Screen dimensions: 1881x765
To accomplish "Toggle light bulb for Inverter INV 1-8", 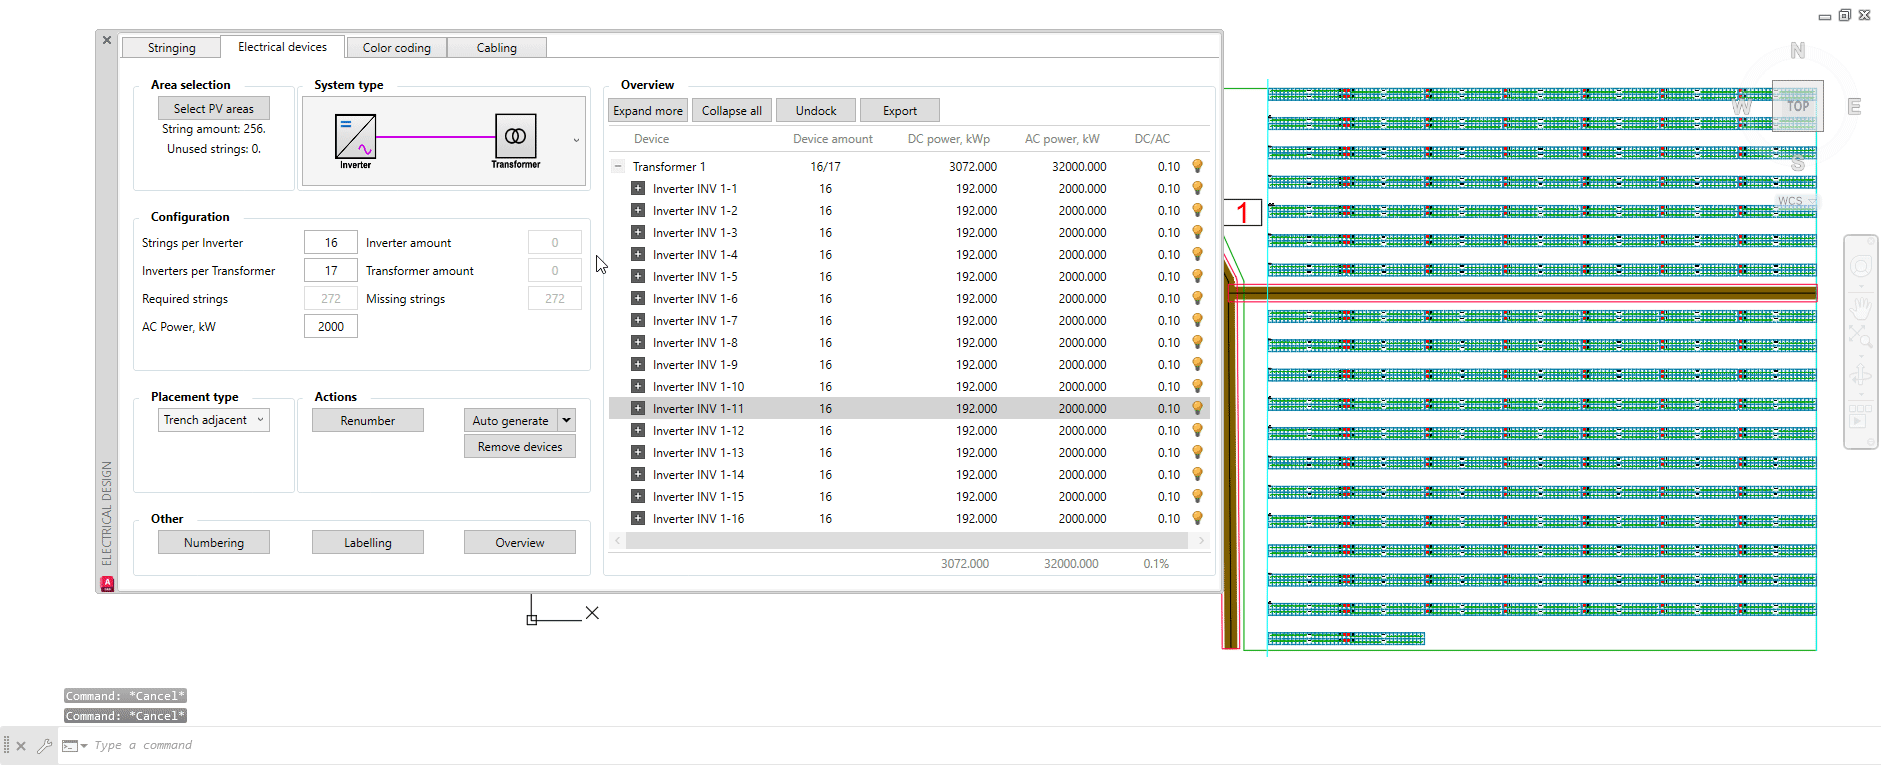I will point(1197,342).
